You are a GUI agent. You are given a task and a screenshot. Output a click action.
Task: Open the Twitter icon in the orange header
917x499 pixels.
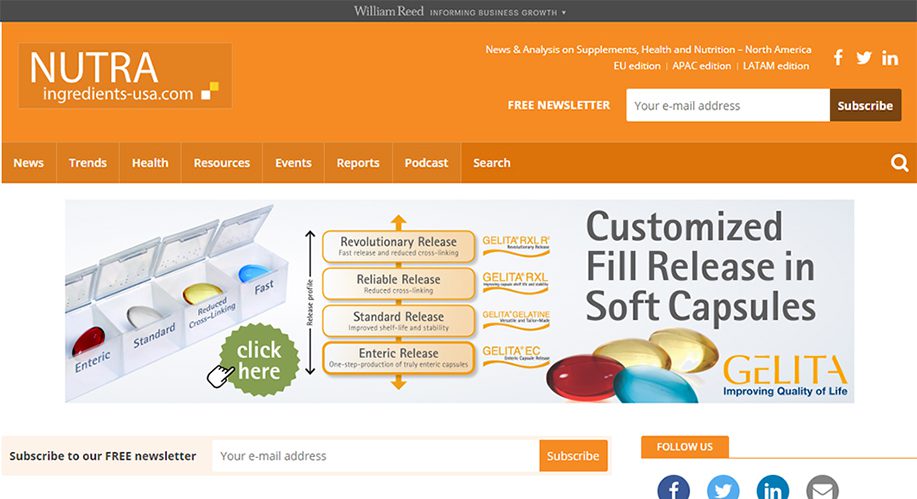coord(864,57)
